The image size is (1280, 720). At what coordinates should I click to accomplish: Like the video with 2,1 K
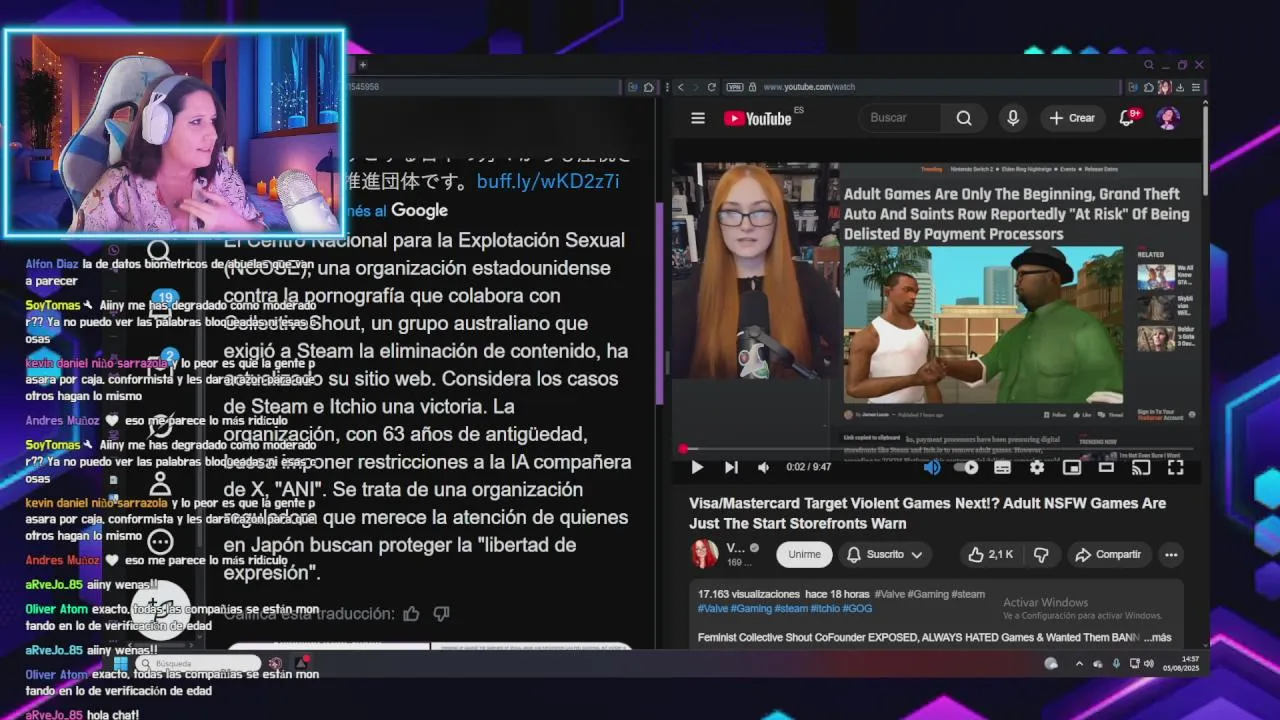991,554
